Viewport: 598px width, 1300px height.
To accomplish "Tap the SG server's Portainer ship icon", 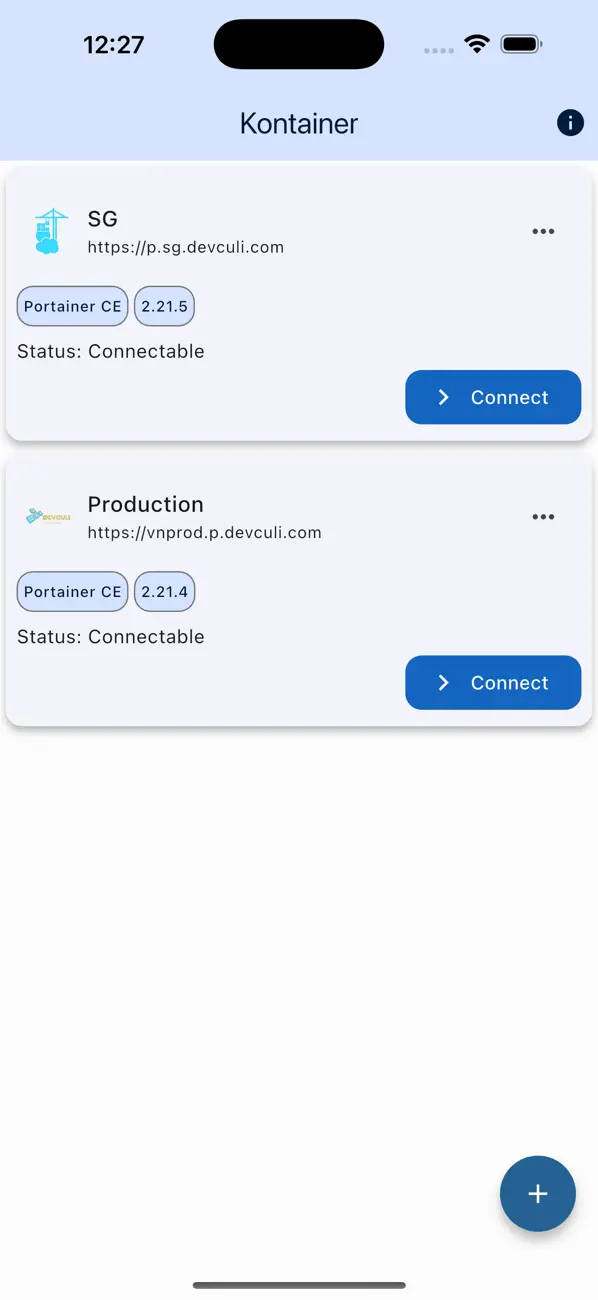I will pyautogui.click(x=48, y=229).
